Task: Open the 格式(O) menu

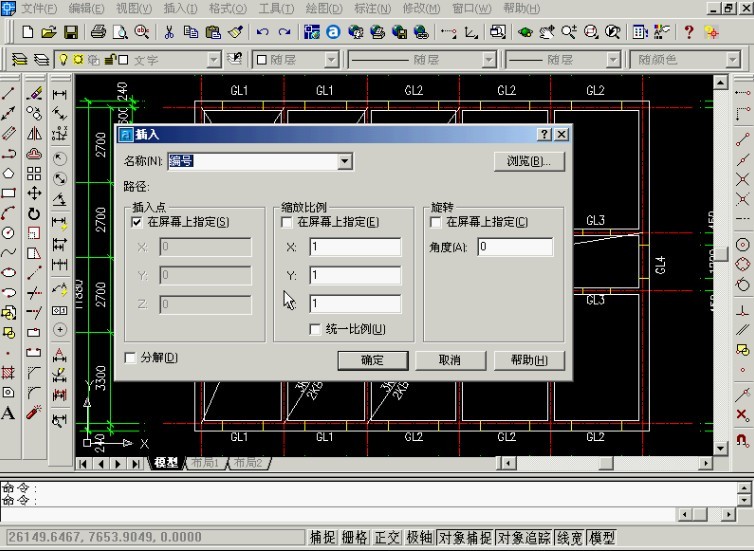Action: (227, 8)
